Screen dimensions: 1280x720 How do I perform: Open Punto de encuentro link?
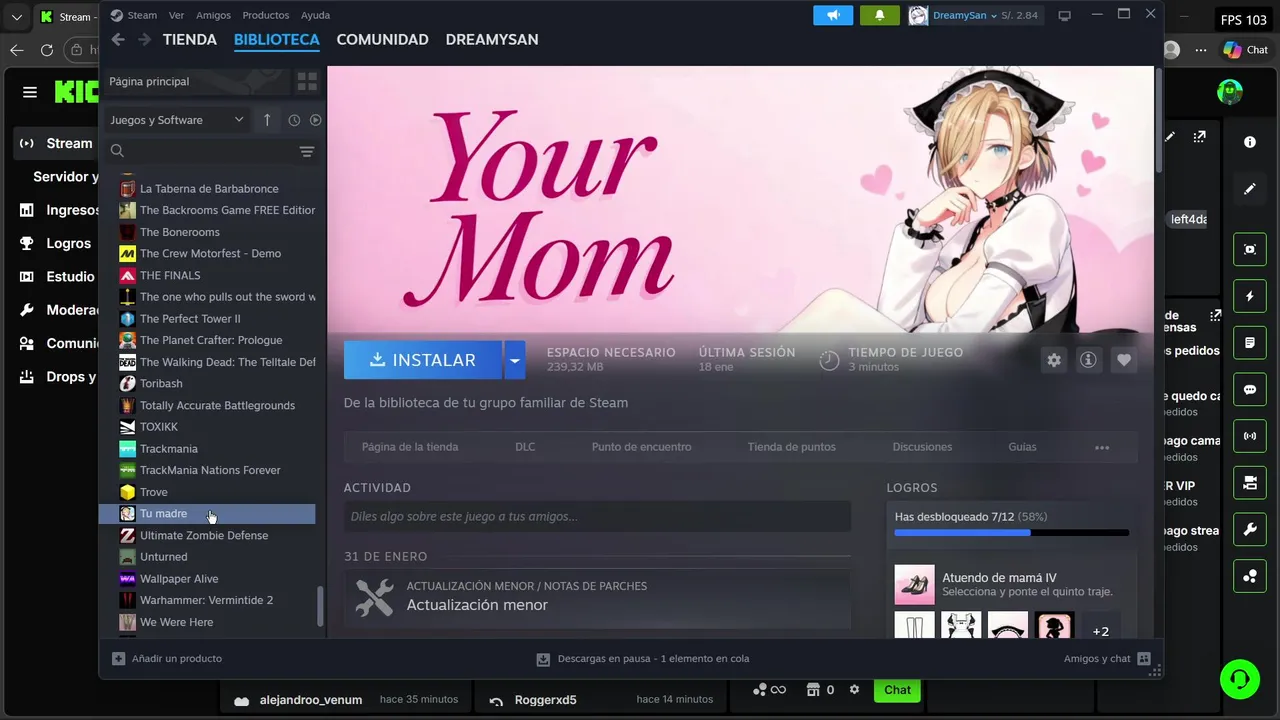click(x=641, y=447)
